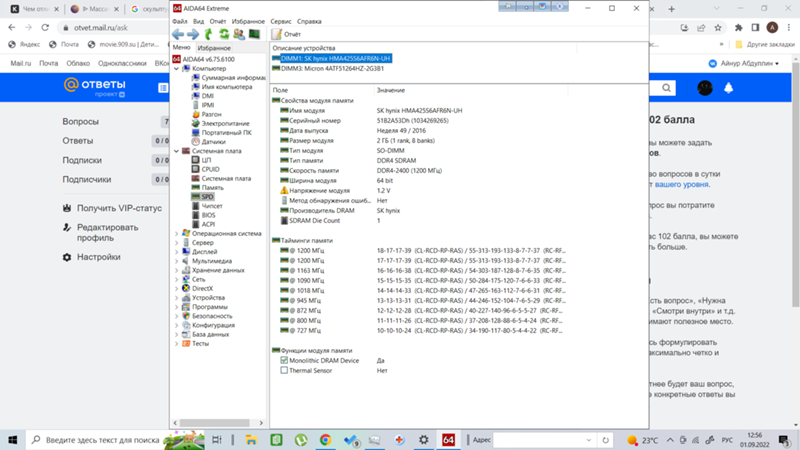This screenshot has height=450, width=800.
Task: Select DIMM3: Micron 4ATF51264HZ-2G3B1
Action: pos(328,68)
